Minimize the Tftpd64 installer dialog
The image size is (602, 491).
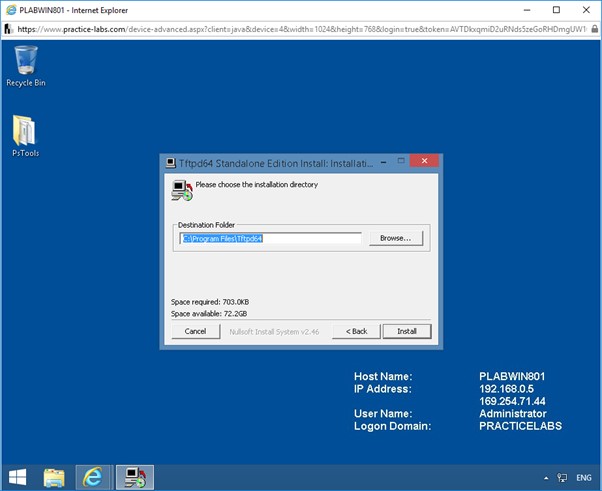click(x=383, y=162)
